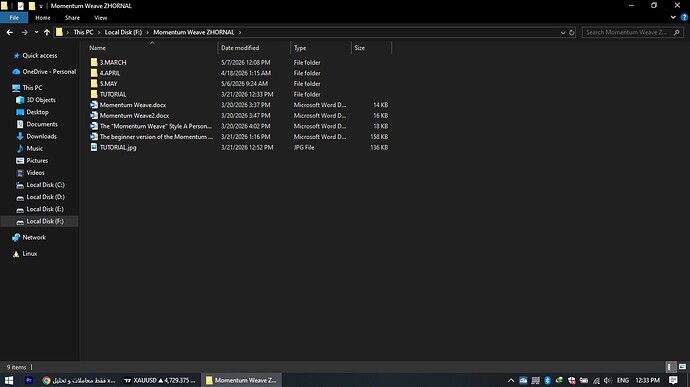Image resolution: width=690 pixels, height=387 pixels.
Task: Open the recent locations dropdown
Action: [37, 32]
